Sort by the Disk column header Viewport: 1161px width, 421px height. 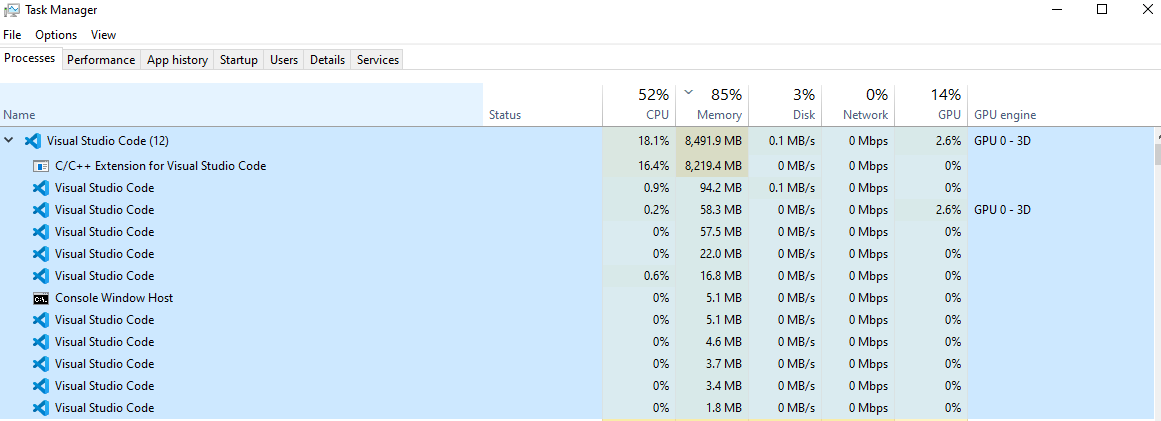coord(785,104)
